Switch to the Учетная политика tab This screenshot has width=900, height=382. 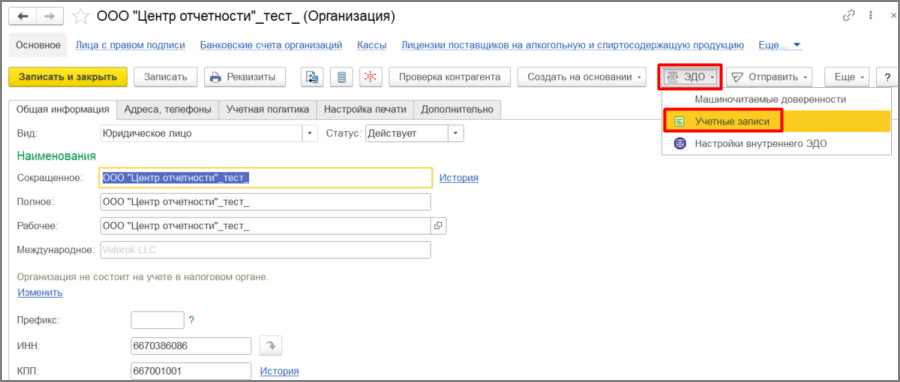point(268,109)
